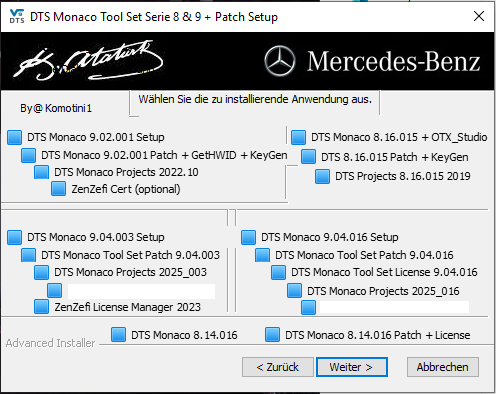Click the 'By@ Komotini1' text
The height and width of the screenshot is (394, 496).
(x=56, y=108)
